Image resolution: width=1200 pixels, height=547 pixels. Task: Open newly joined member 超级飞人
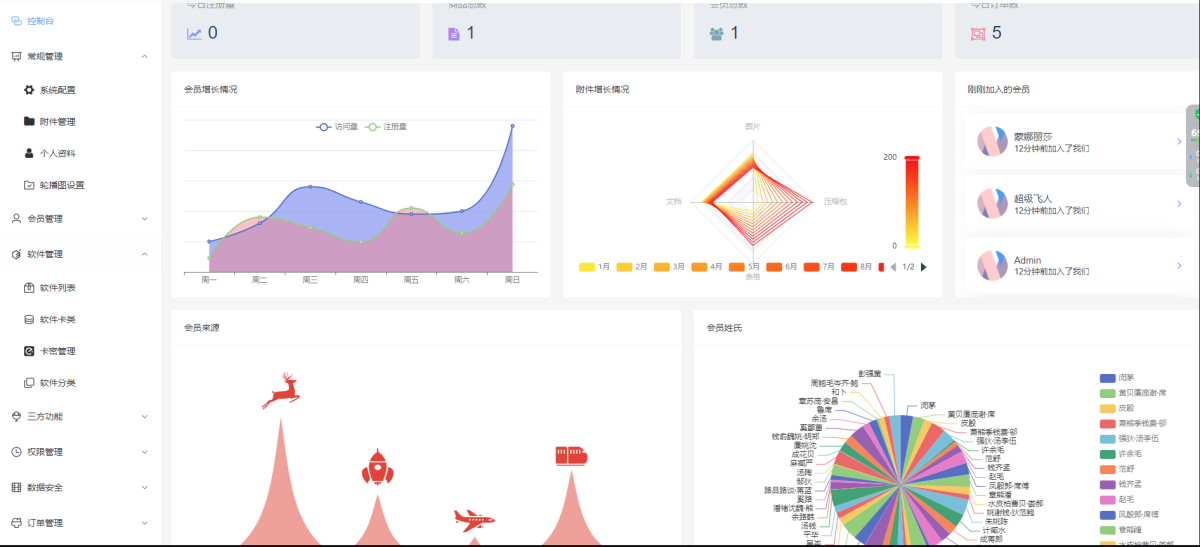tap(1078, 204)
